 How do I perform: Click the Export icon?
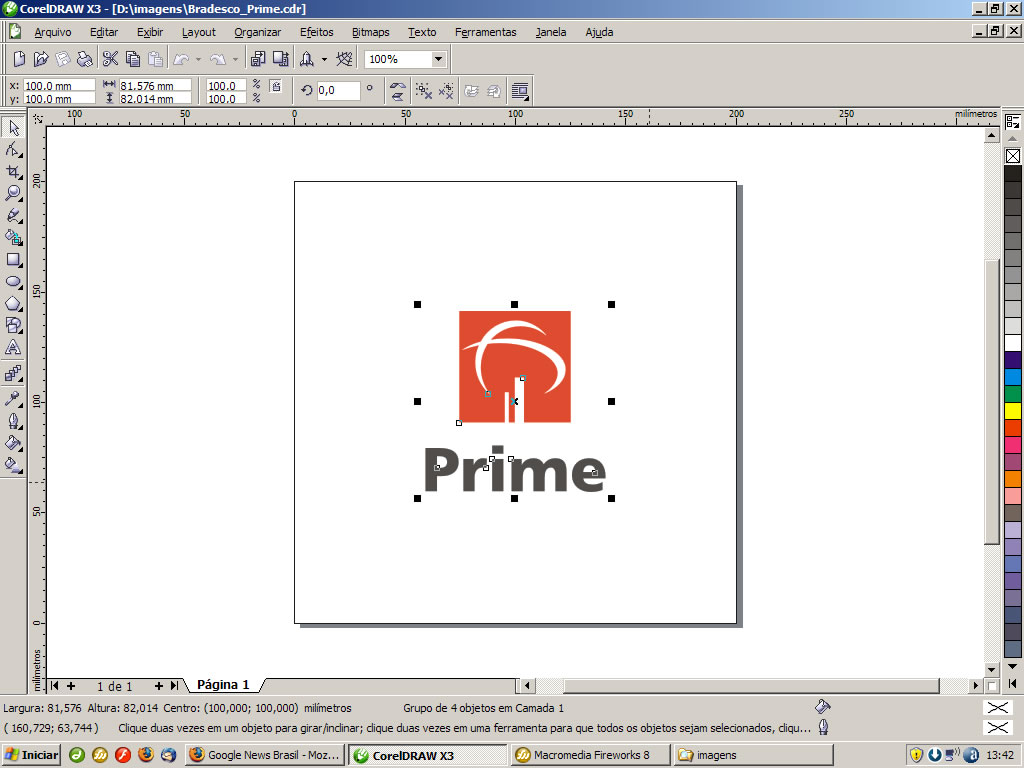coord(281,59)
